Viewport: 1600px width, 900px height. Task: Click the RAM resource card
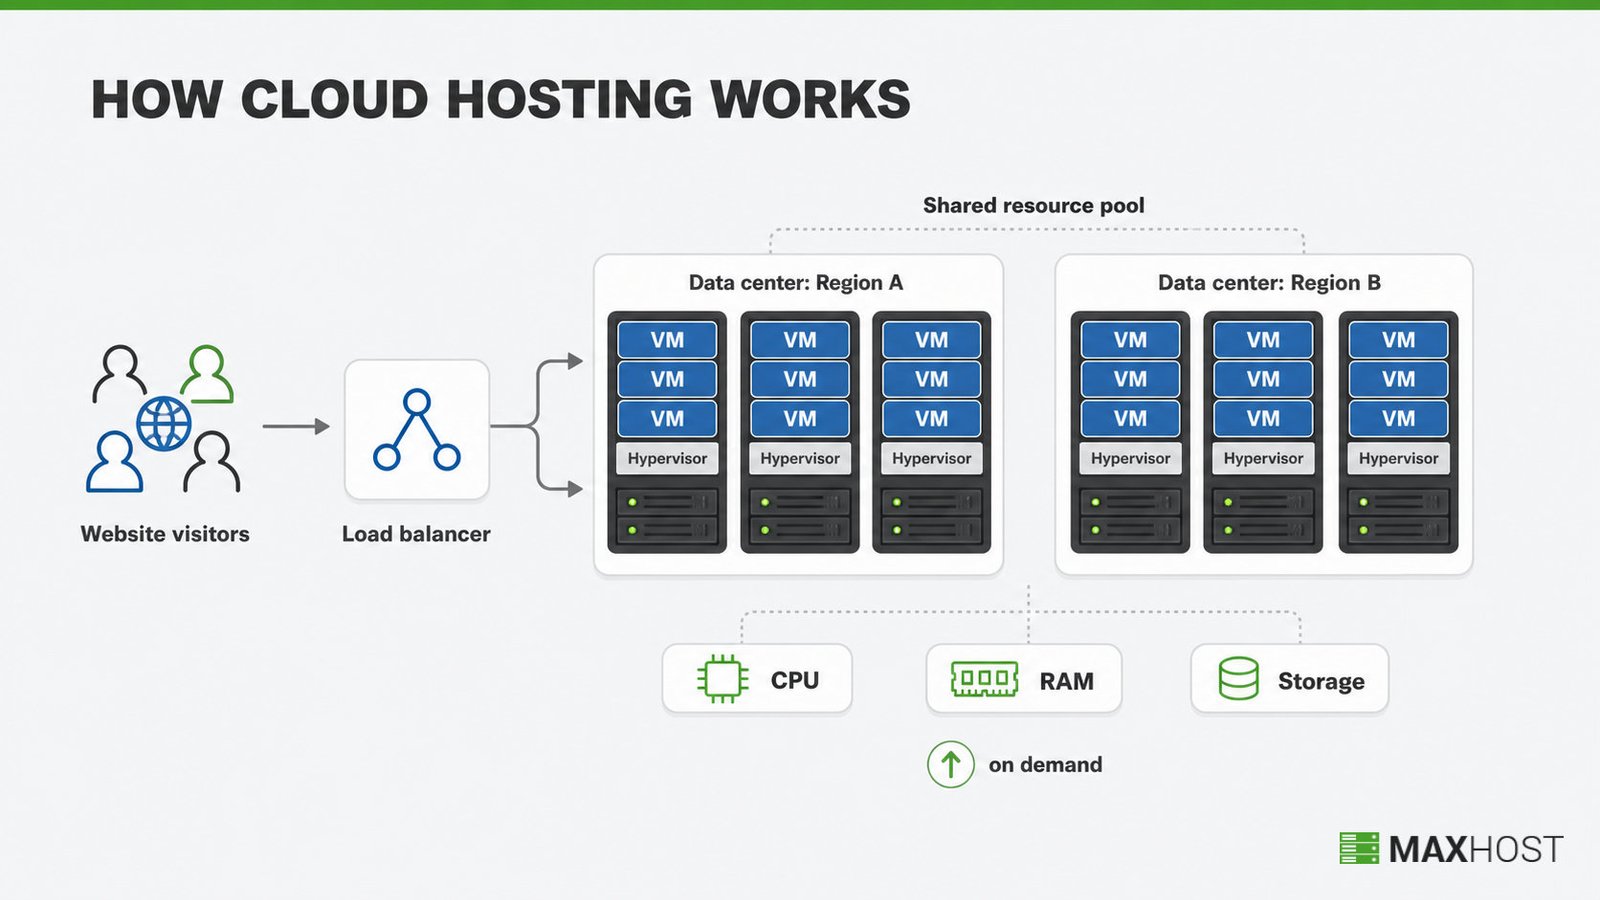coord(1024,679)
